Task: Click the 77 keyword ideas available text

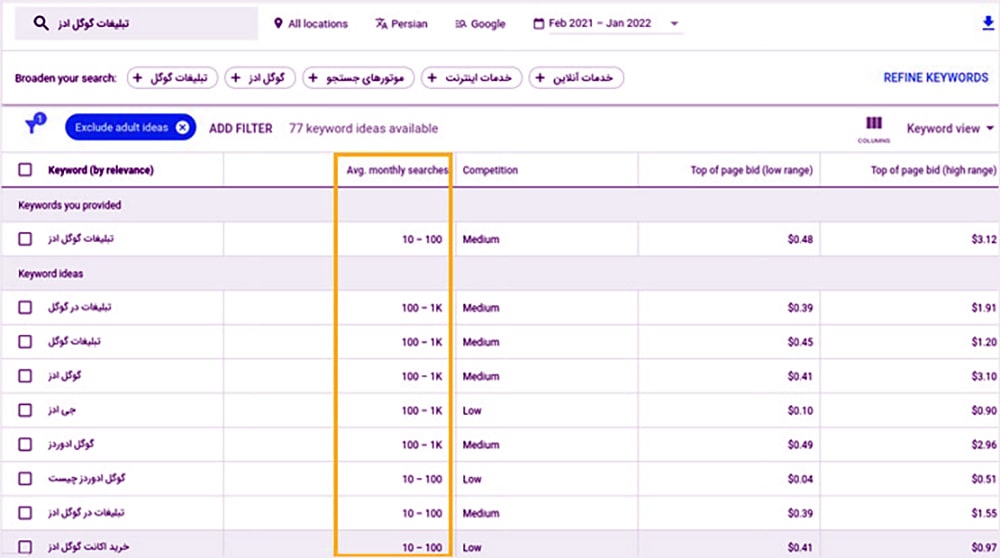Action: (x=364, y=128)
